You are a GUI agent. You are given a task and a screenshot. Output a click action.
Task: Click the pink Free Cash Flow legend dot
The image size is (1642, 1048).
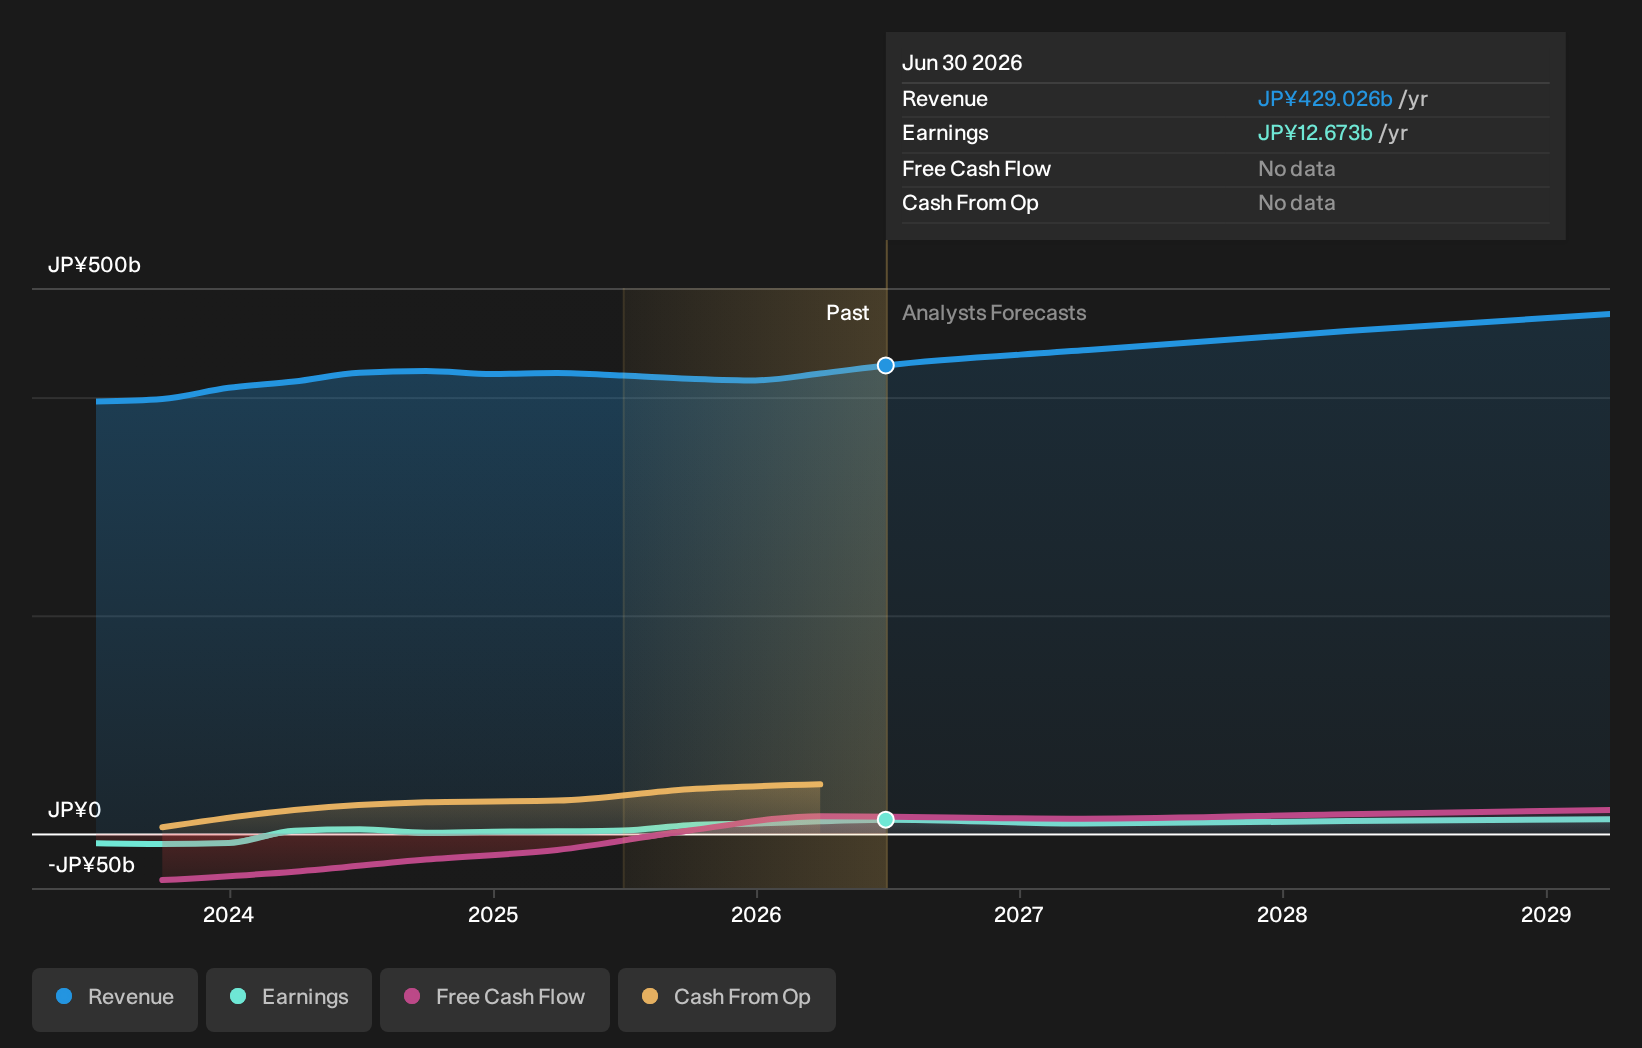[x=412, y=997]
